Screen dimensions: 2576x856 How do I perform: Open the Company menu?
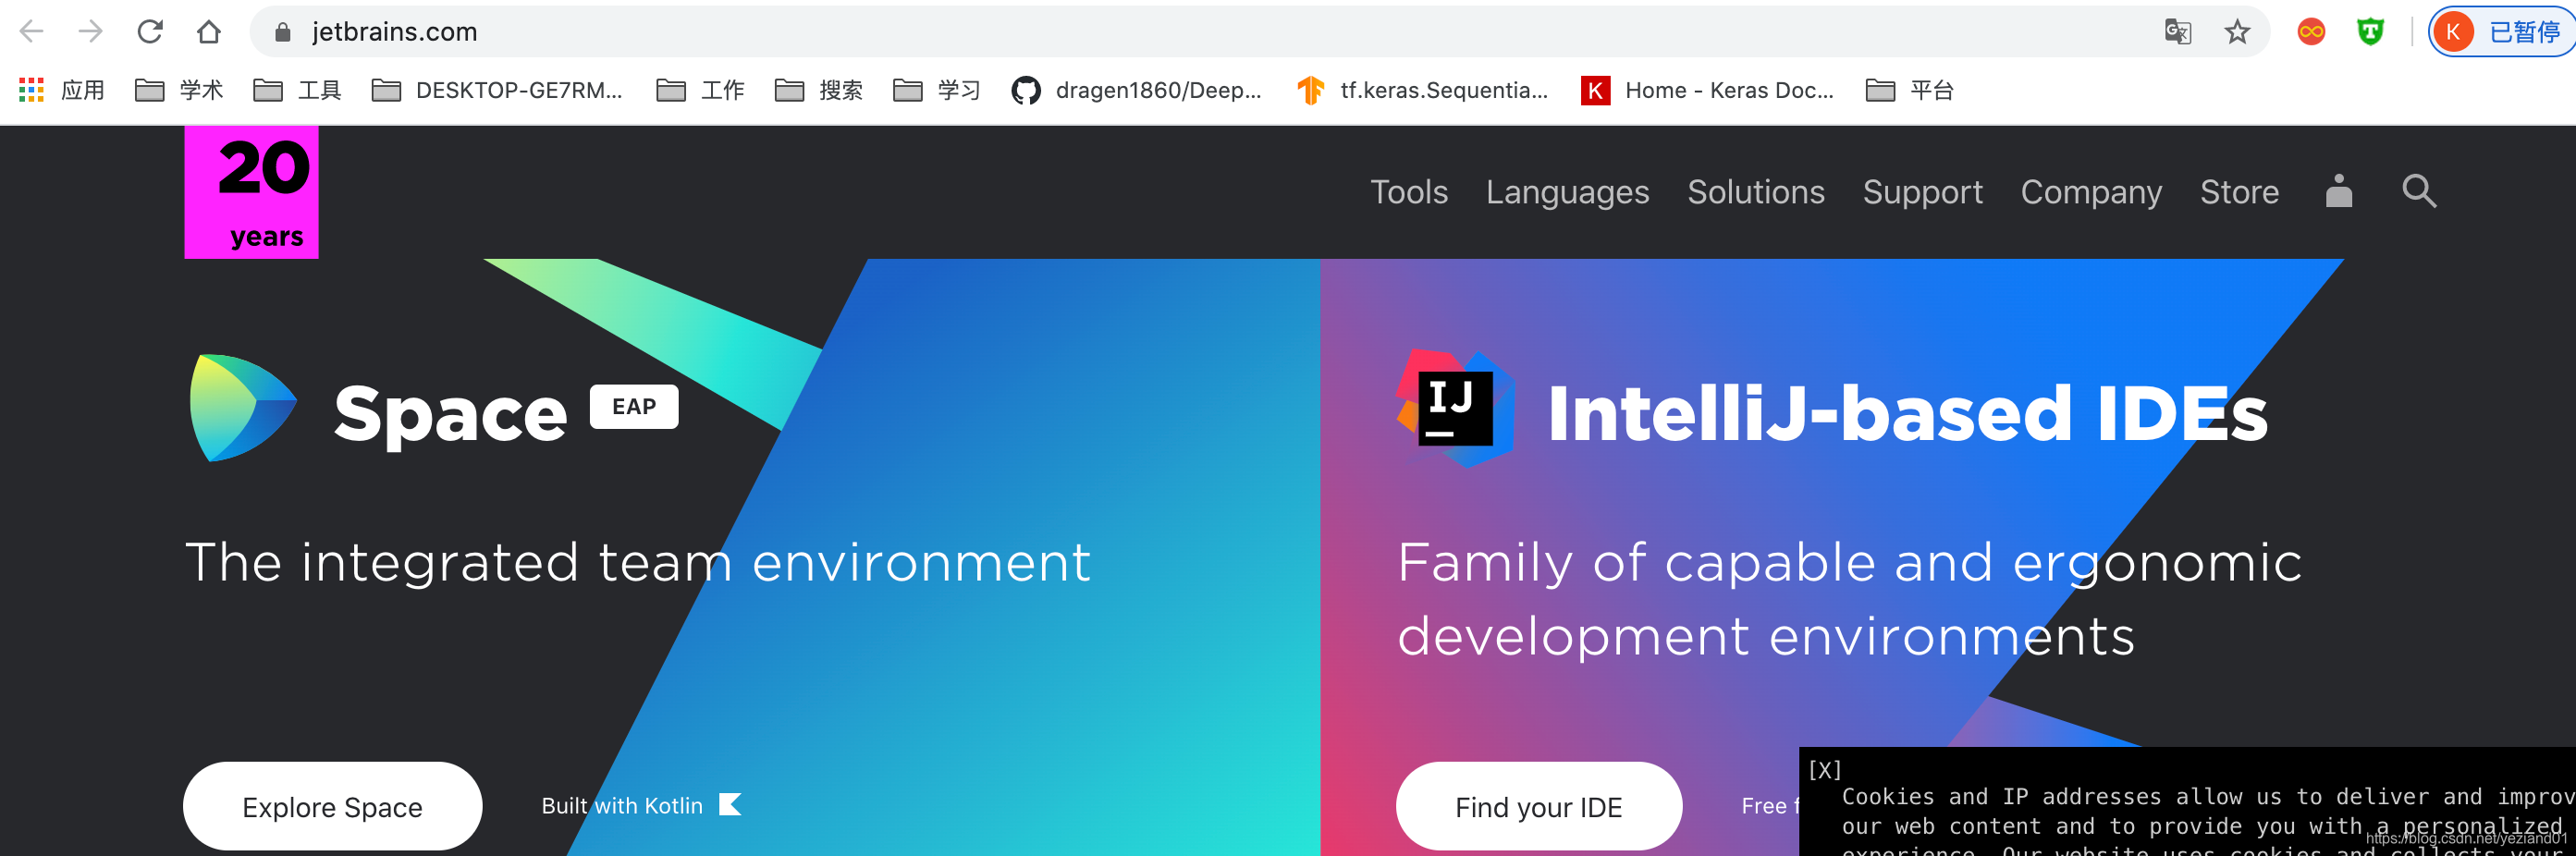coord(2091,192)
